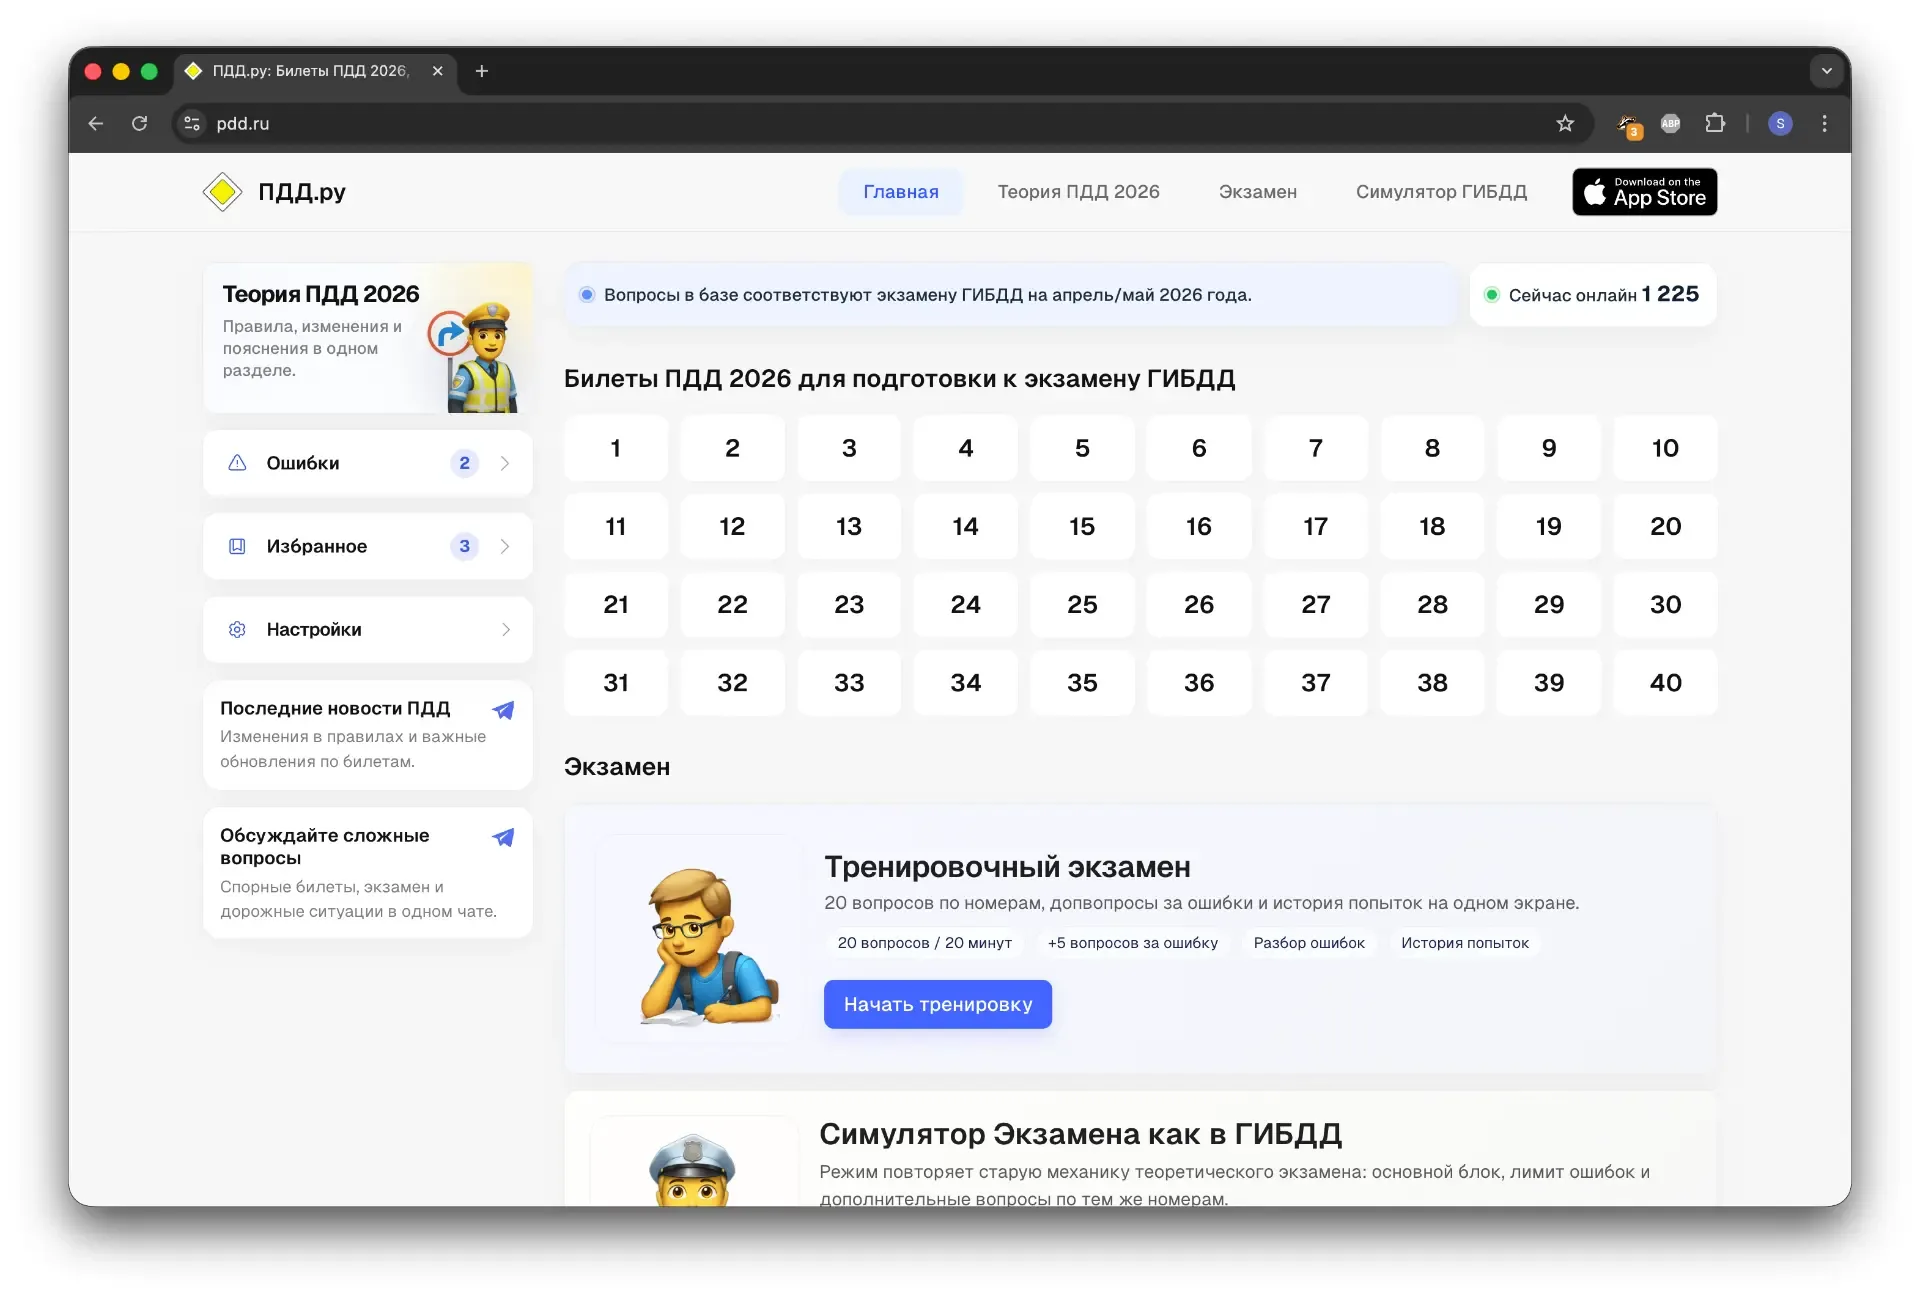Viewport: 1920px width, 1297px height.
Task: Open the tab search dropdown arrow
Action: 1826,71
